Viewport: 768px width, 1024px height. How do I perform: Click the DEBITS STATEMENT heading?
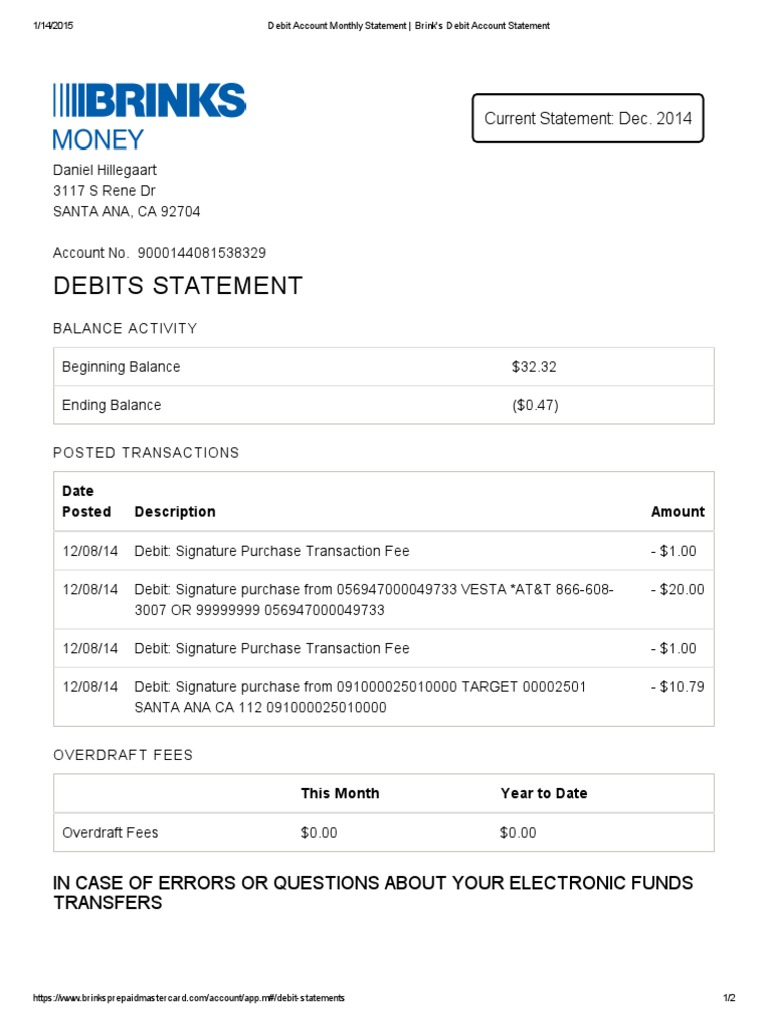[177, 286]
